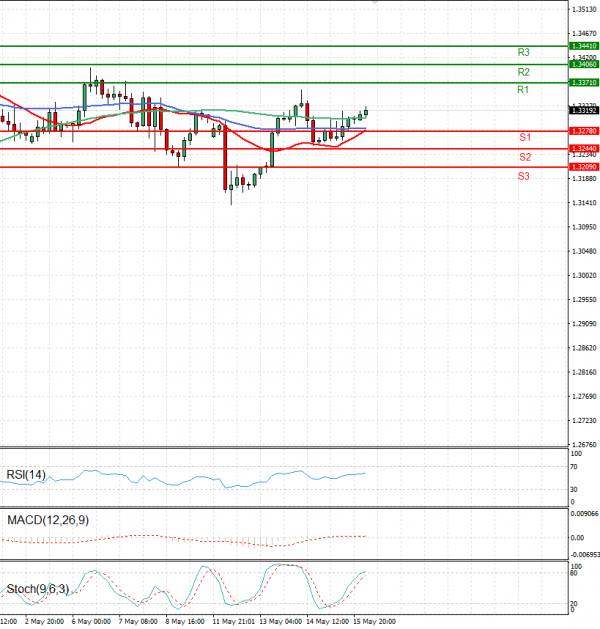Select the 1.34060 price tag
The height and width of the screenshot is (629, 600).
pyautogui.click(x=584, y=64)
